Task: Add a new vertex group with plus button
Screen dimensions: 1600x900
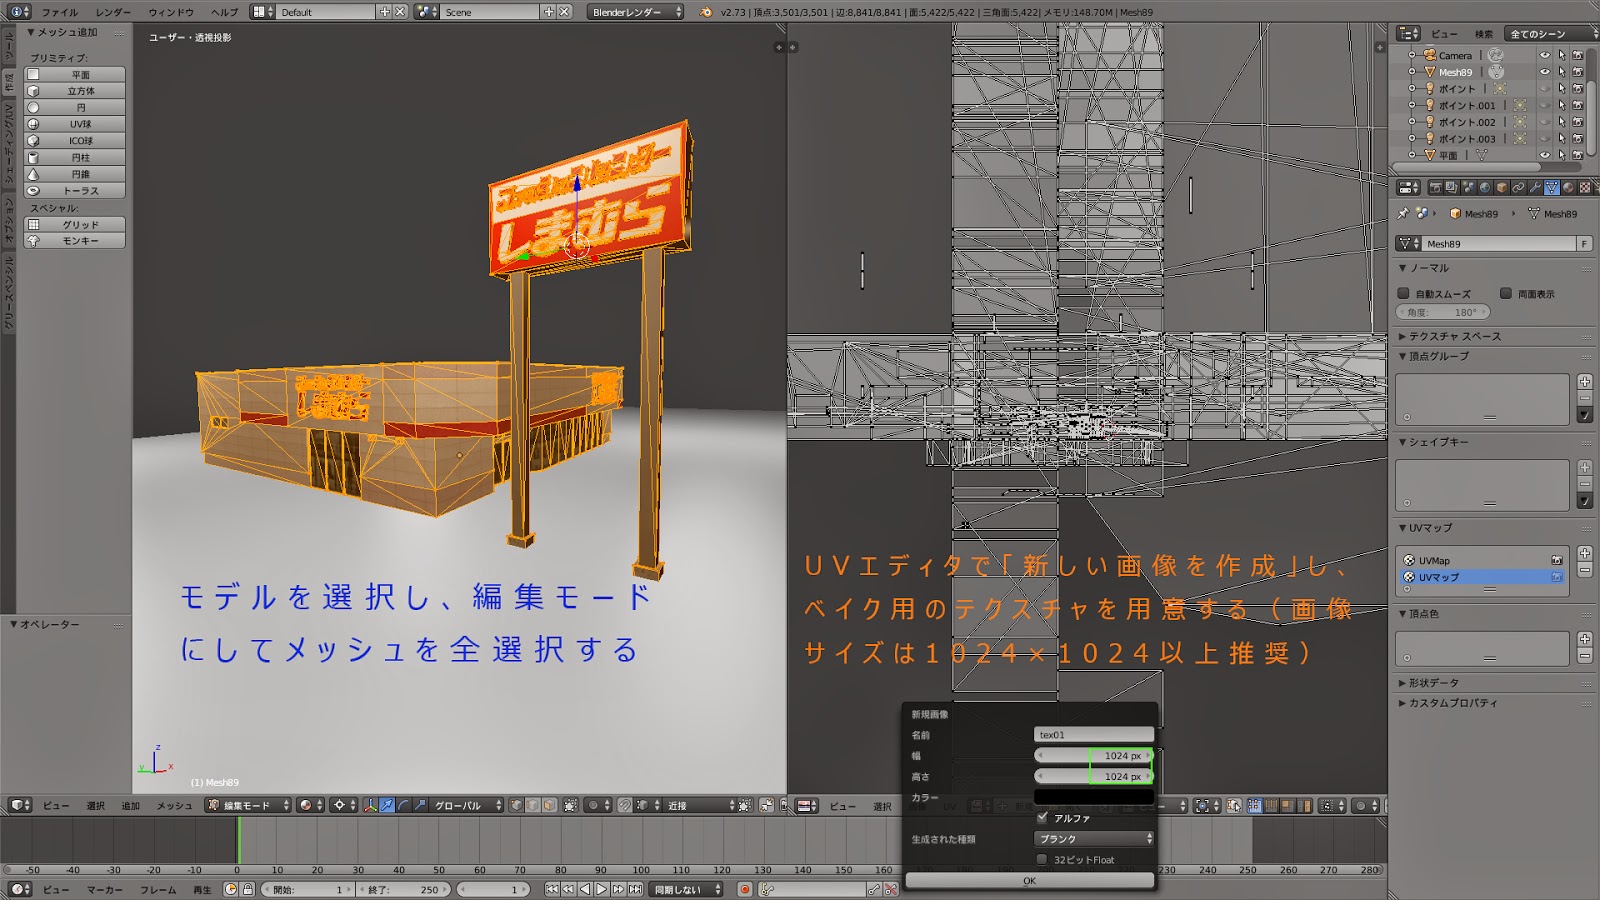Action: tap(1585, 382)
